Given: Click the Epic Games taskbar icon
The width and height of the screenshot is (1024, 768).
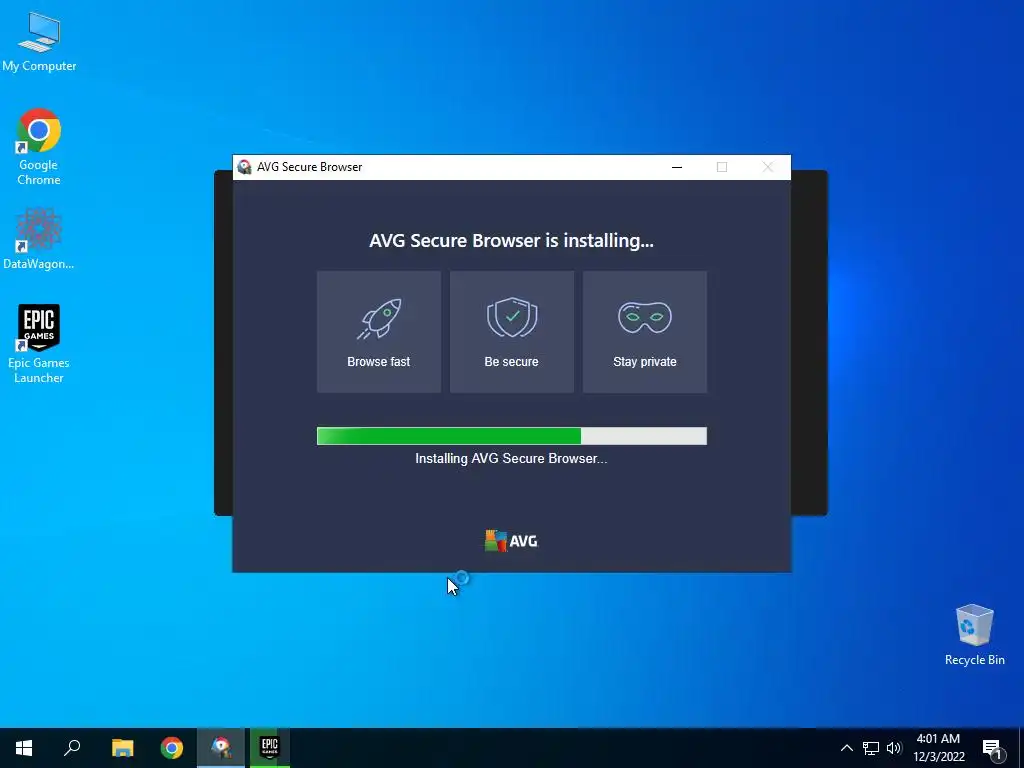Looking at the screenshot, I should coord(270,748).
